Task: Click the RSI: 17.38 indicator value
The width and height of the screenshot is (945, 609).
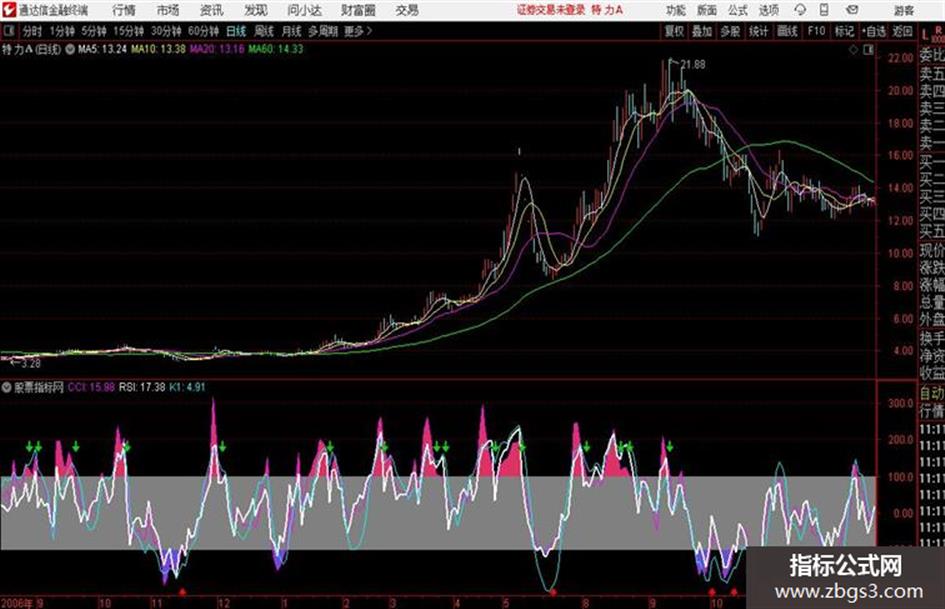Action: point(142,387)
